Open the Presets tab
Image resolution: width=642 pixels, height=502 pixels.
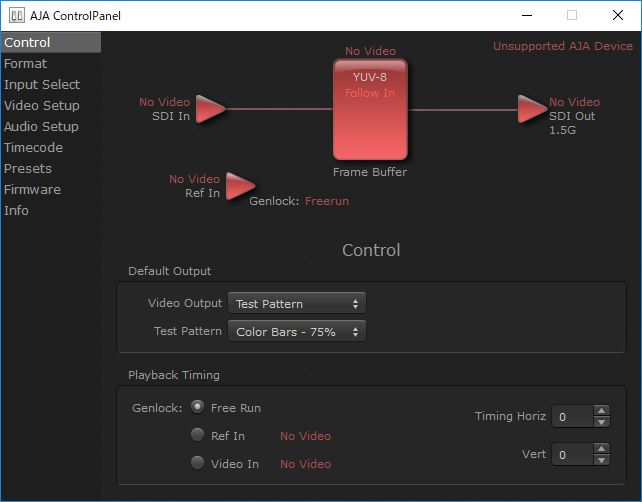(51, 168)
